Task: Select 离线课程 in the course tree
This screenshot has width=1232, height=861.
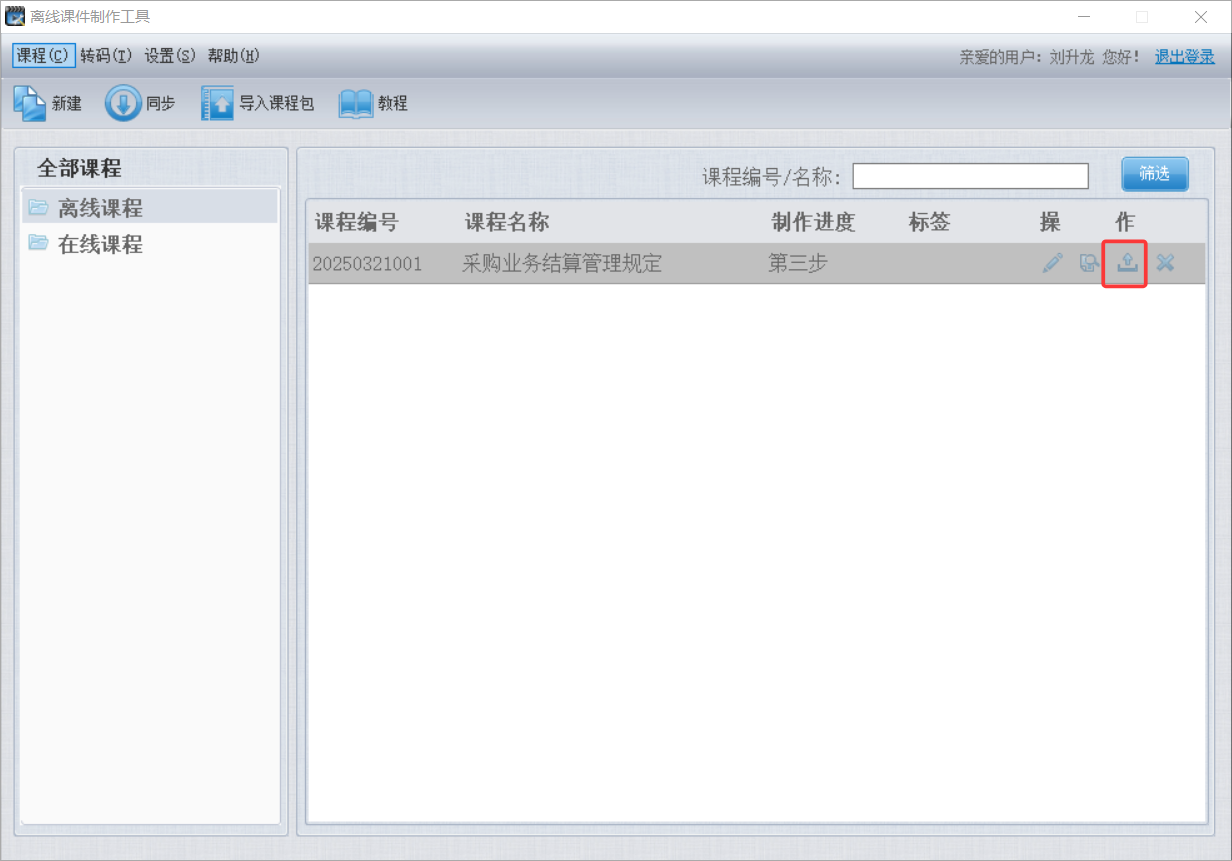Action: 100,208
